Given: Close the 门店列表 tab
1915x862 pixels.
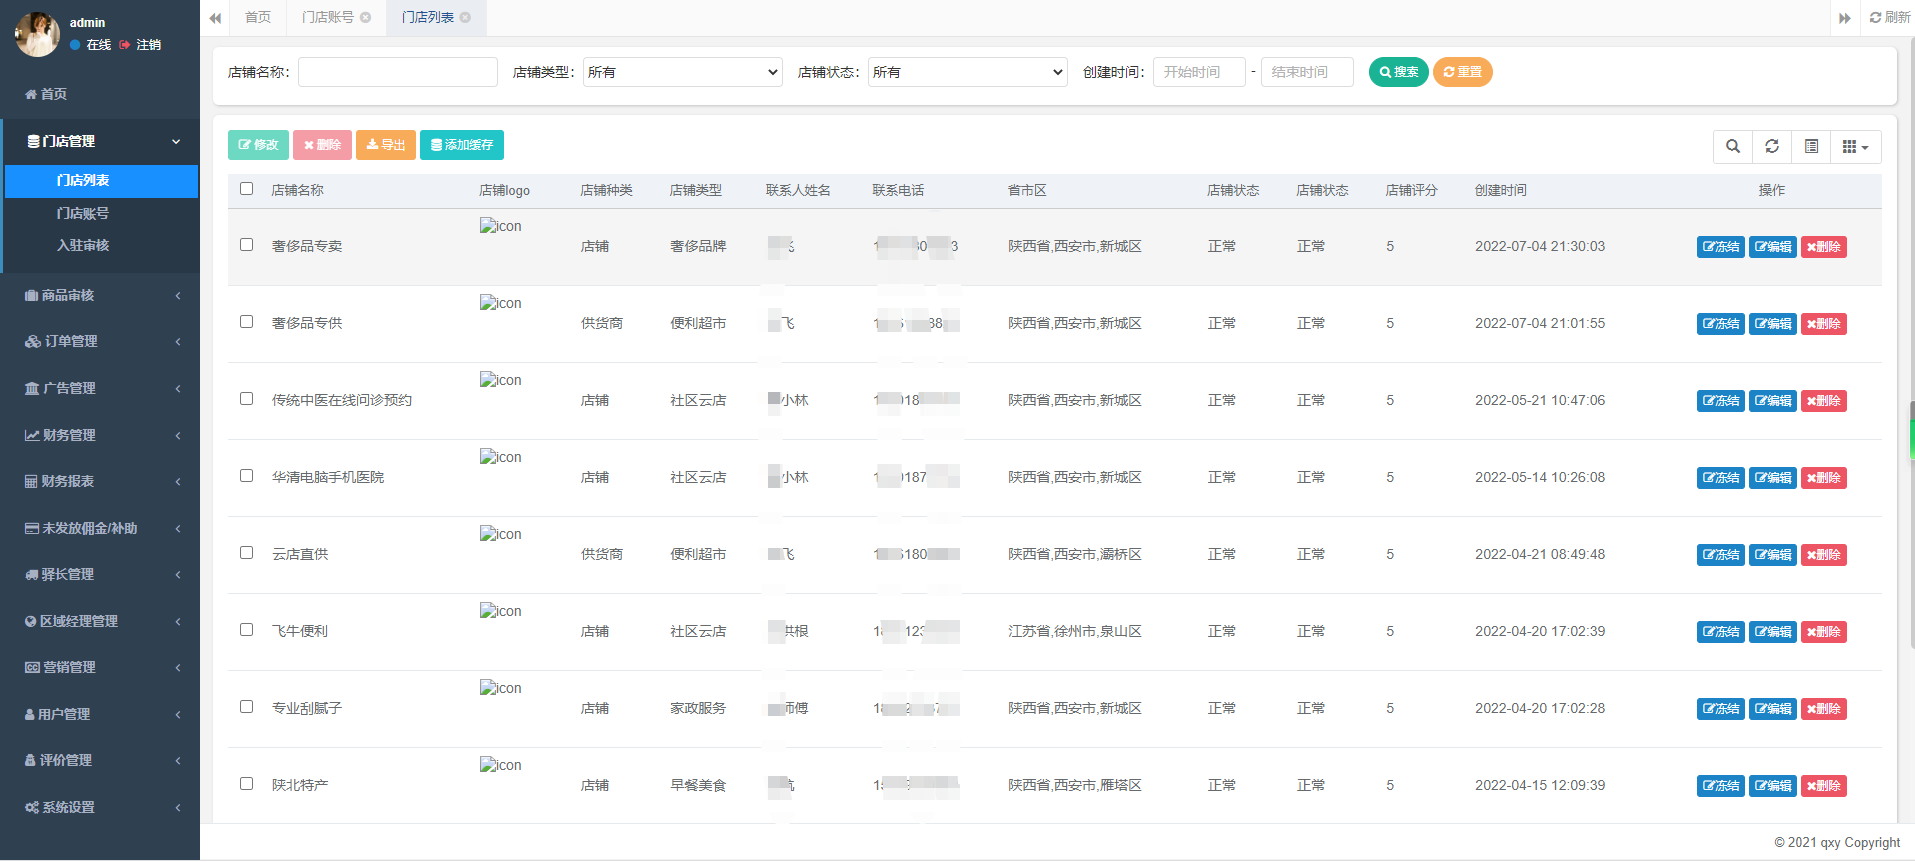Looking at the screenshot, I should coord(465,17).
